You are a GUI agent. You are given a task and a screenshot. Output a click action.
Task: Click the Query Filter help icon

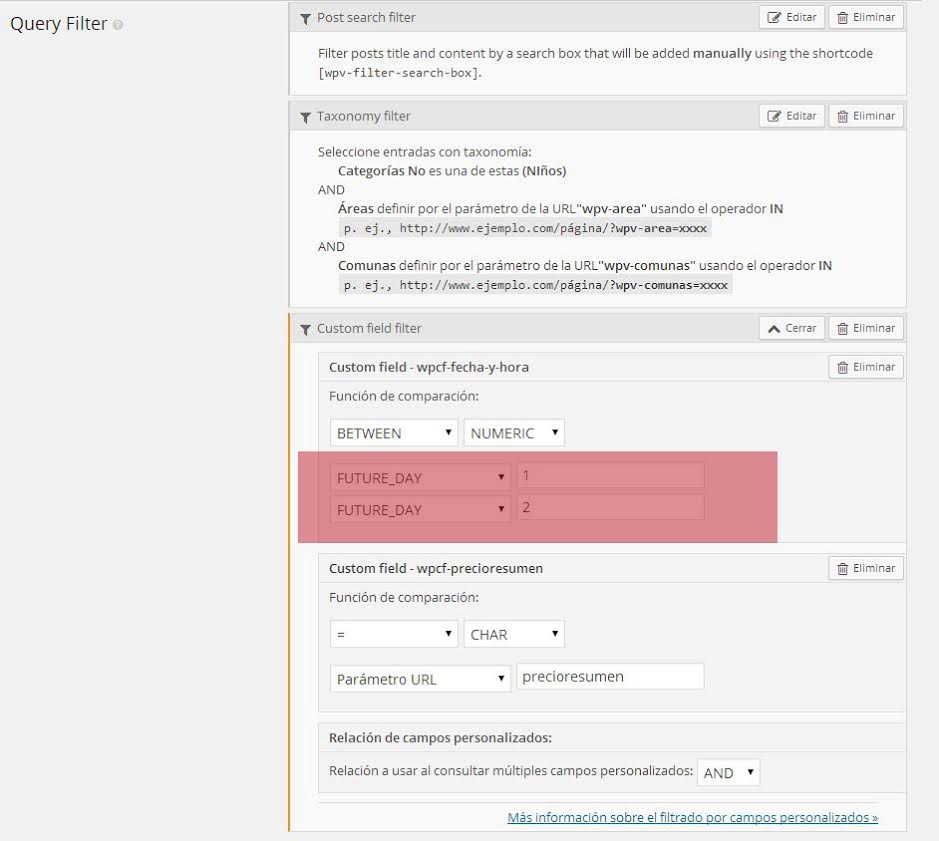[x=118, y=25]
